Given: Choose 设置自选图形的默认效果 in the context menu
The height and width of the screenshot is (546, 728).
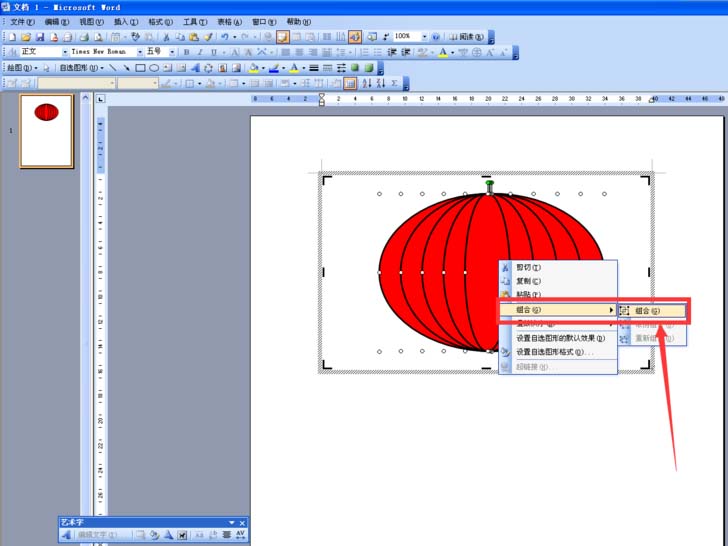Looking at the screenshot, I should tap(558, 338).
